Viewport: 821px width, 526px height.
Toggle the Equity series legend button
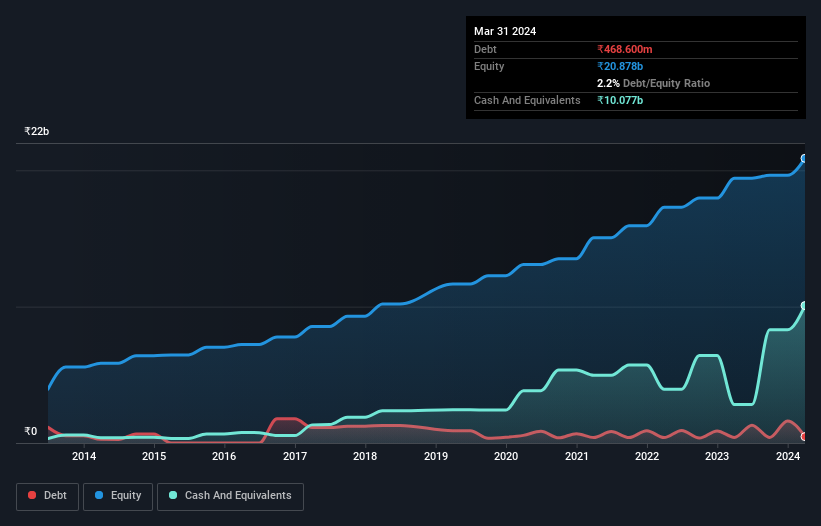[x=118, y=496]
